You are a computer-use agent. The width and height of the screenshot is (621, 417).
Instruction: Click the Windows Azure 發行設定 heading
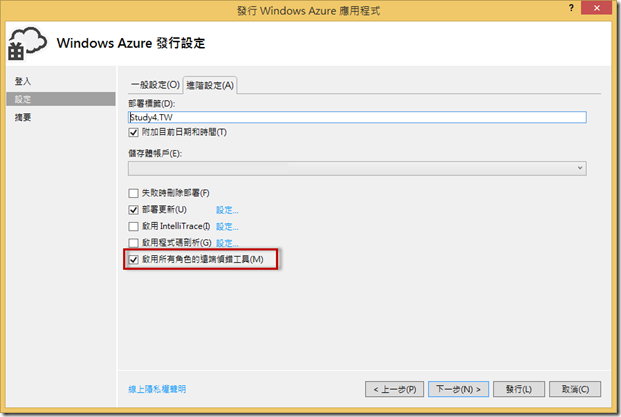coord(131,43)
